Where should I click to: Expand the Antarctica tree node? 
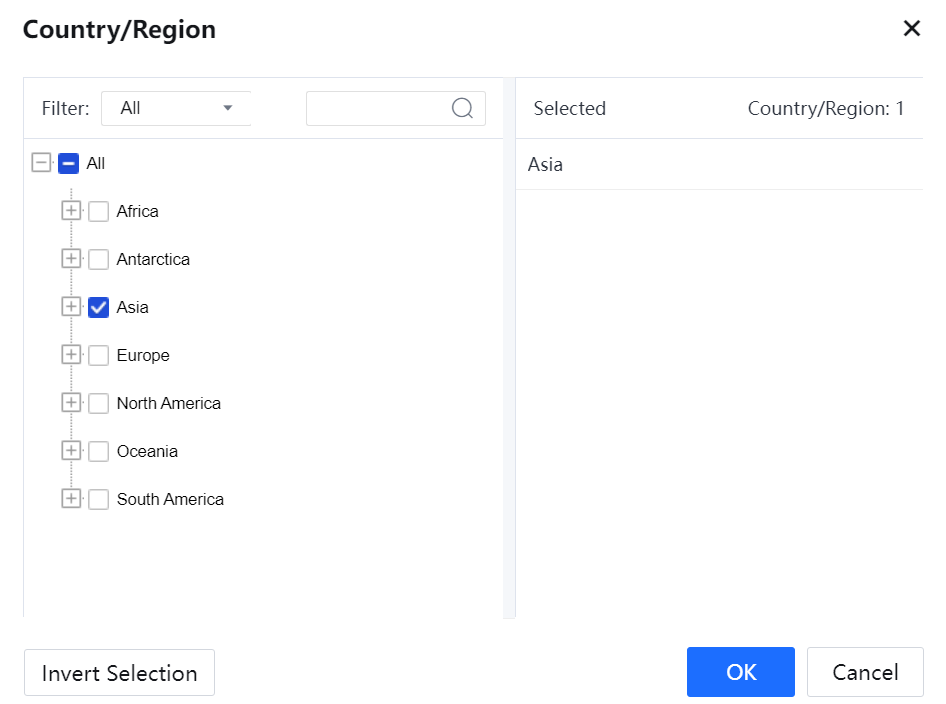pyautogui.click(x=71, y=259)
